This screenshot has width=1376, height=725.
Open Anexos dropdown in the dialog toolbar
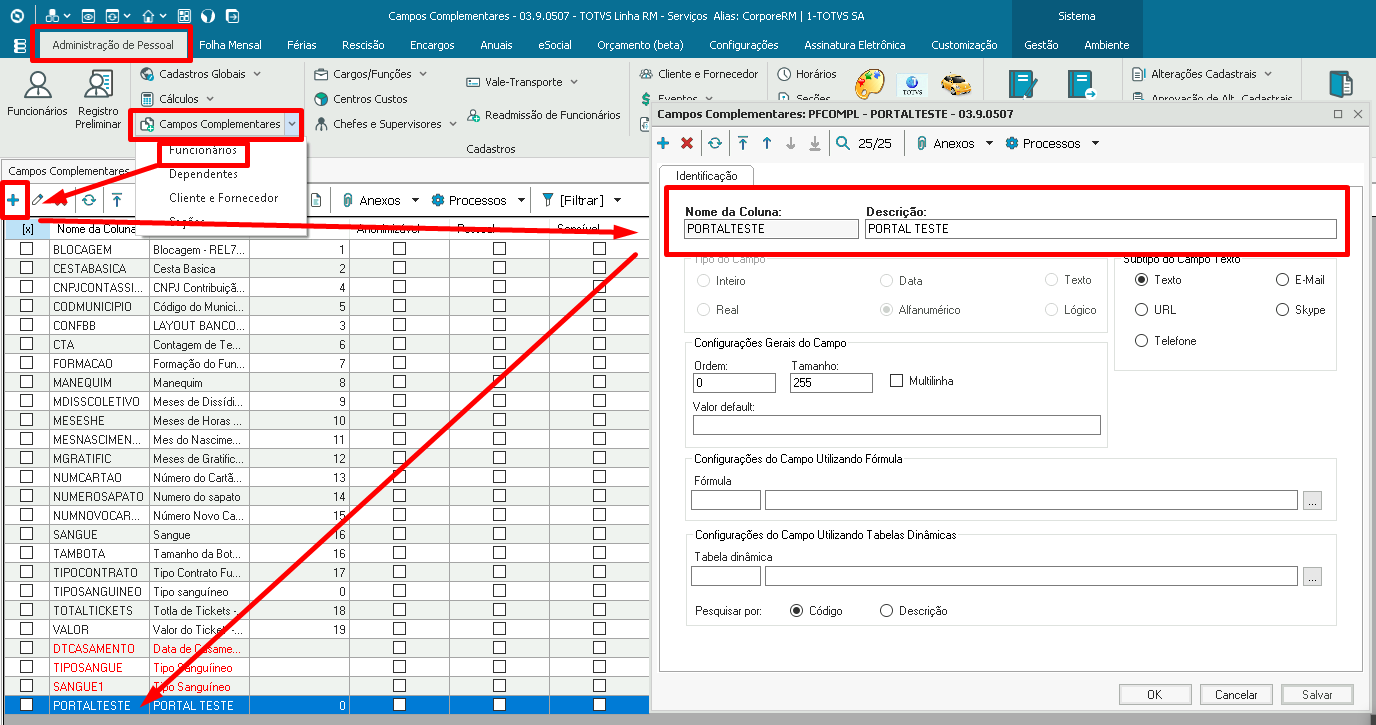click(x=989, y=144)
